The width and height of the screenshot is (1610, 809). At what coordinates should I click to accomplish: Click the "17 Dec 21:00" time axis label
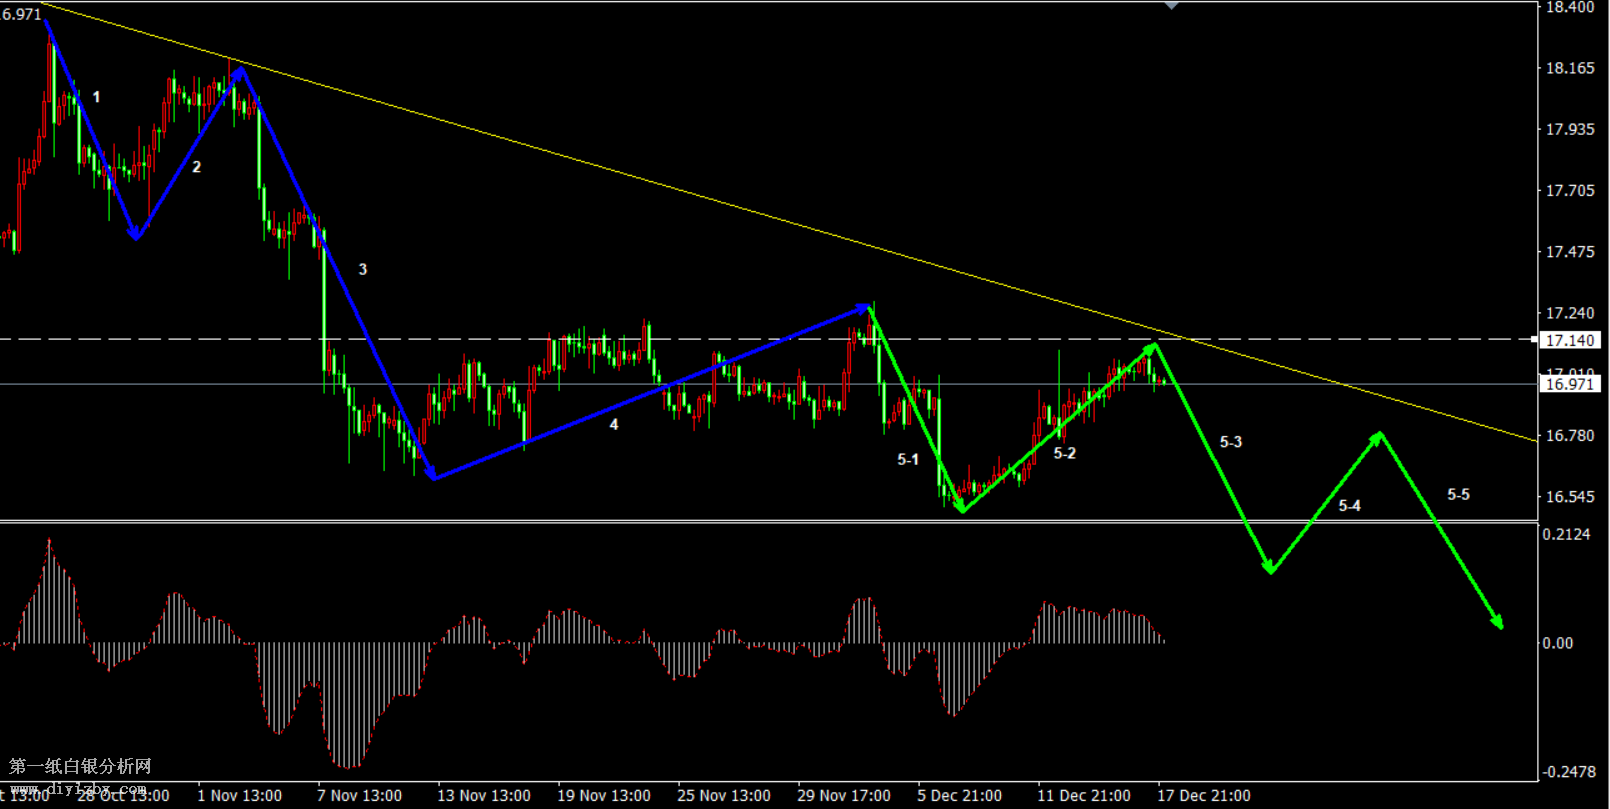coord(1203,796)
